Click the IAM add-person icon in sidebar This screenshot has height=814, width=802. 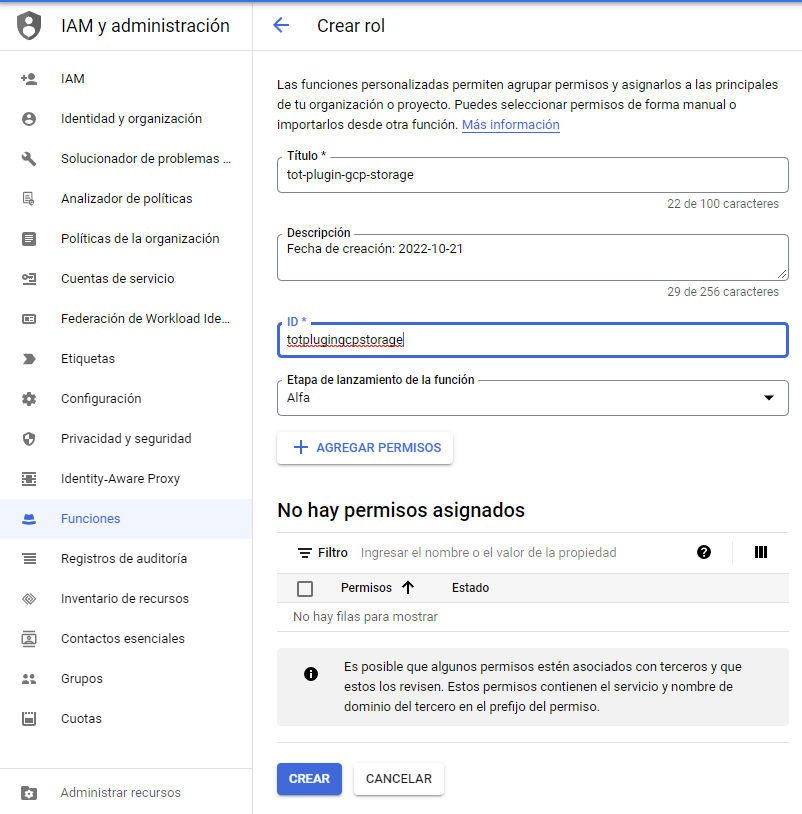click(x=29, y=78)
